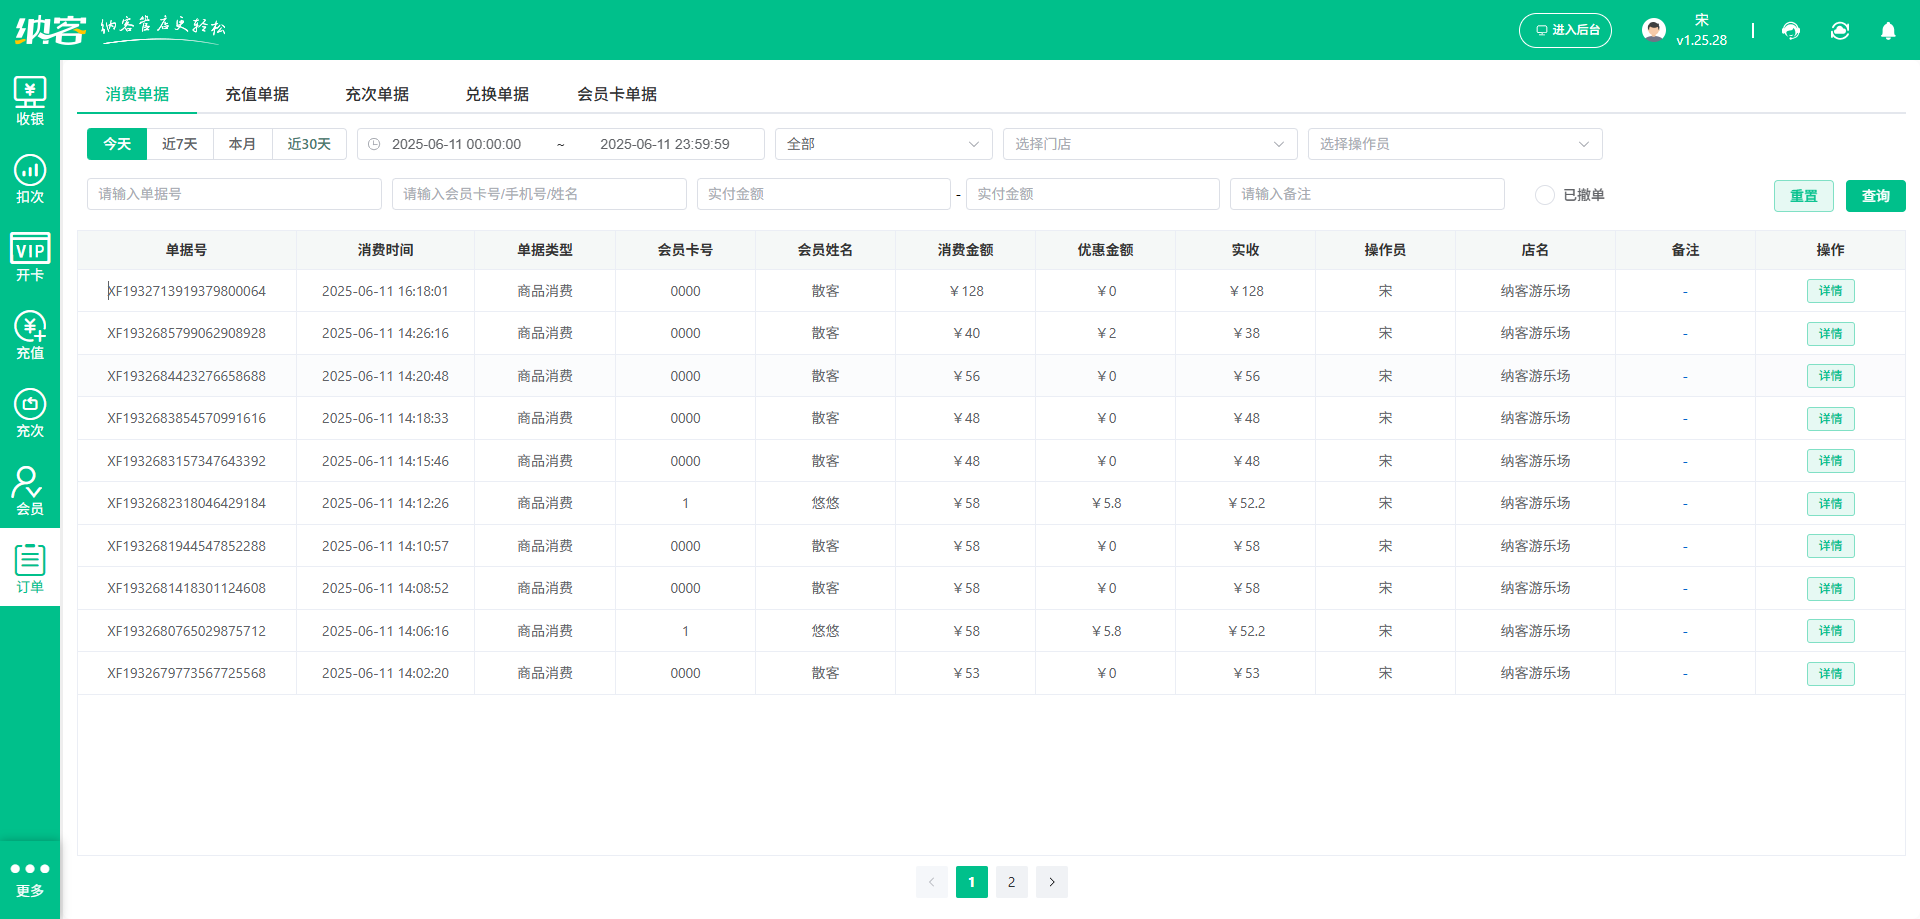The height and width of the screenshot is (919, 1920).
Task: Open 详情 for order at 14:02:20
Action: coord(1830,674)
